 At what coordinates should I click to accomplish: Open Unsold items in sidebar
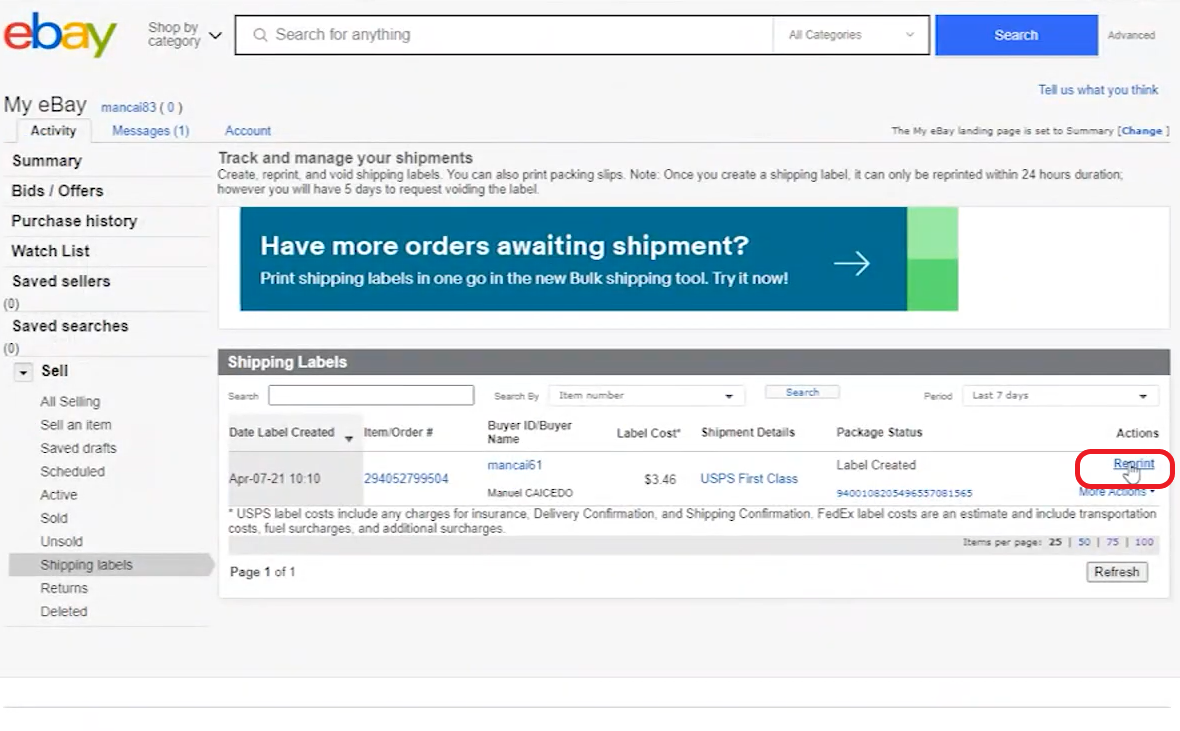(62, 541)
